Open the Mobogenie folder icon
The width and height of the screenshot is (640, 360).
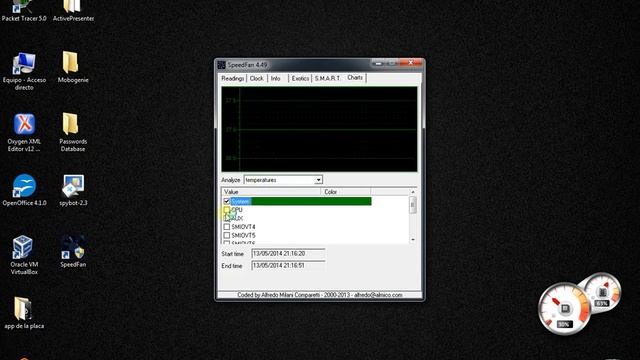coord(73,67)
